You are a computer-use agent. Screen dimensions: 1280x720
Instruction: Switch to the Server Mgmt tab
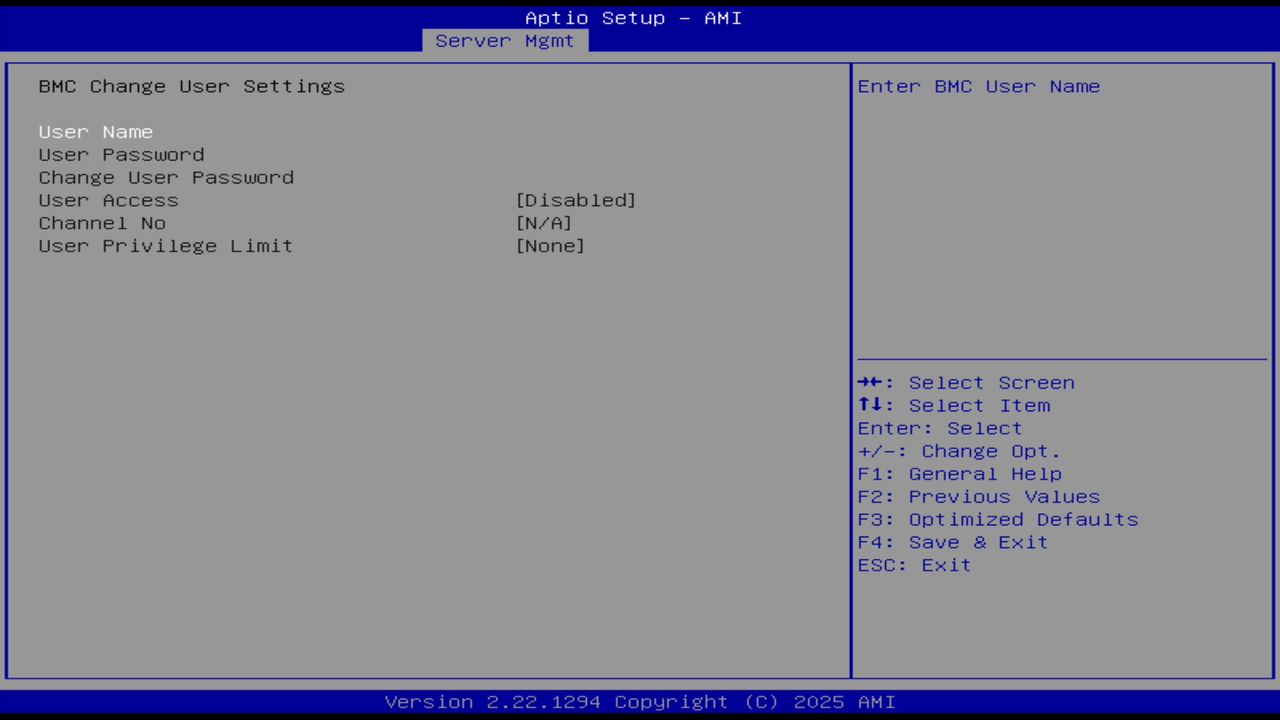point(505,40)
